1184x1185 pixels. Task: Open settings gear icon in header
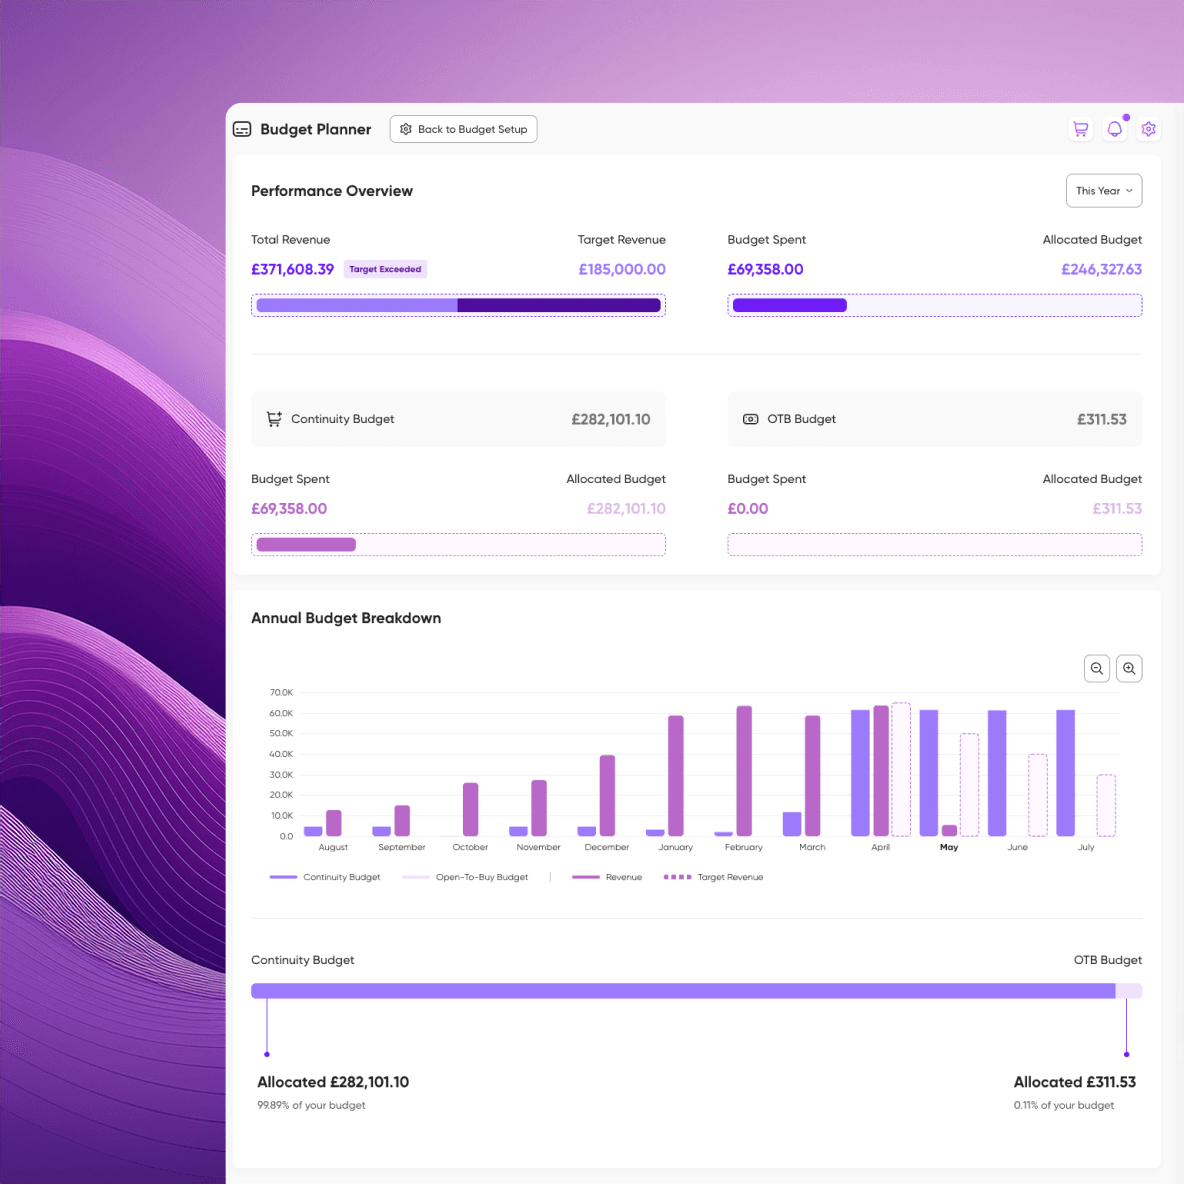coord(1148,129)
